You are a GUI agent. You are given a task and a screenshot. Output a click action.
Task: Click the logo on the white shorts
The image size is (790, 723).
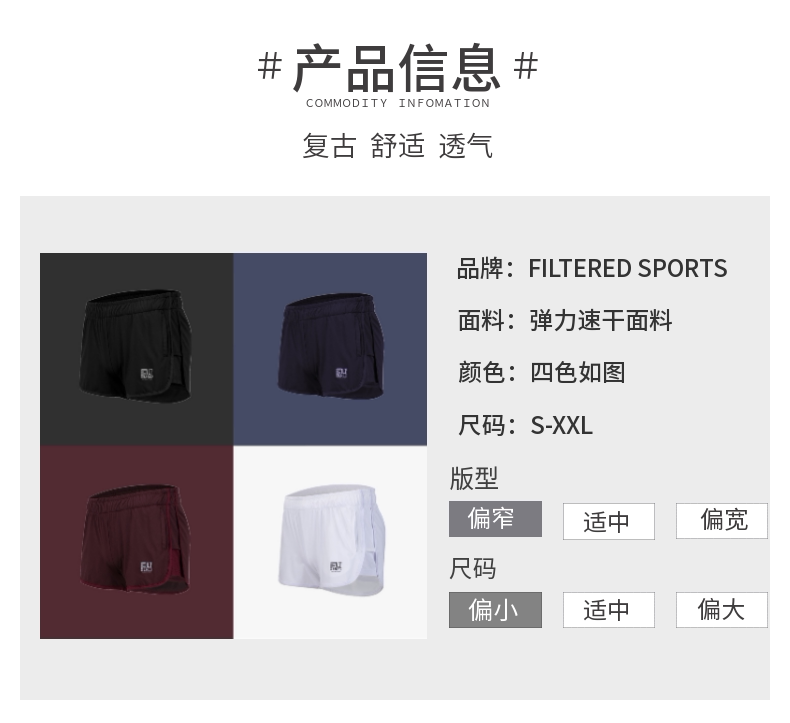click(x=337, y=567)
